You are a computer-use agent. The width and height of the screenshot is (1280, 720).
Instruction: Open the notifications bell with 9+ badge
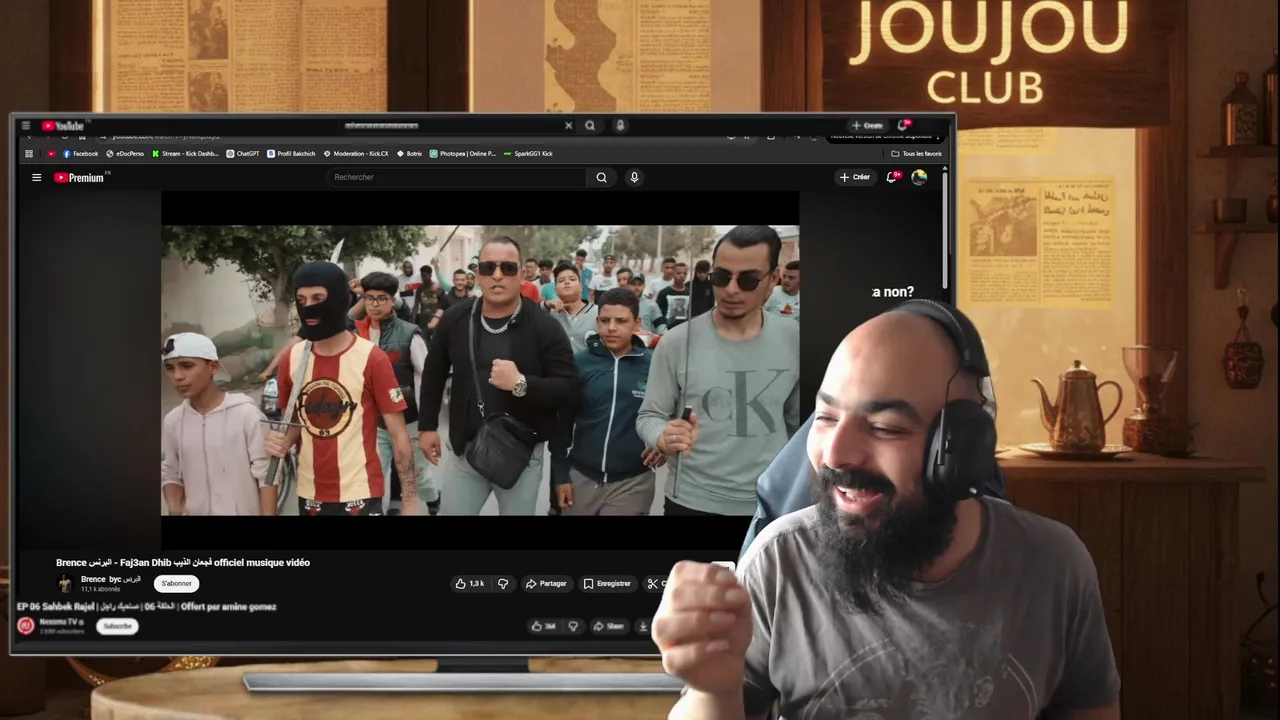892,177
